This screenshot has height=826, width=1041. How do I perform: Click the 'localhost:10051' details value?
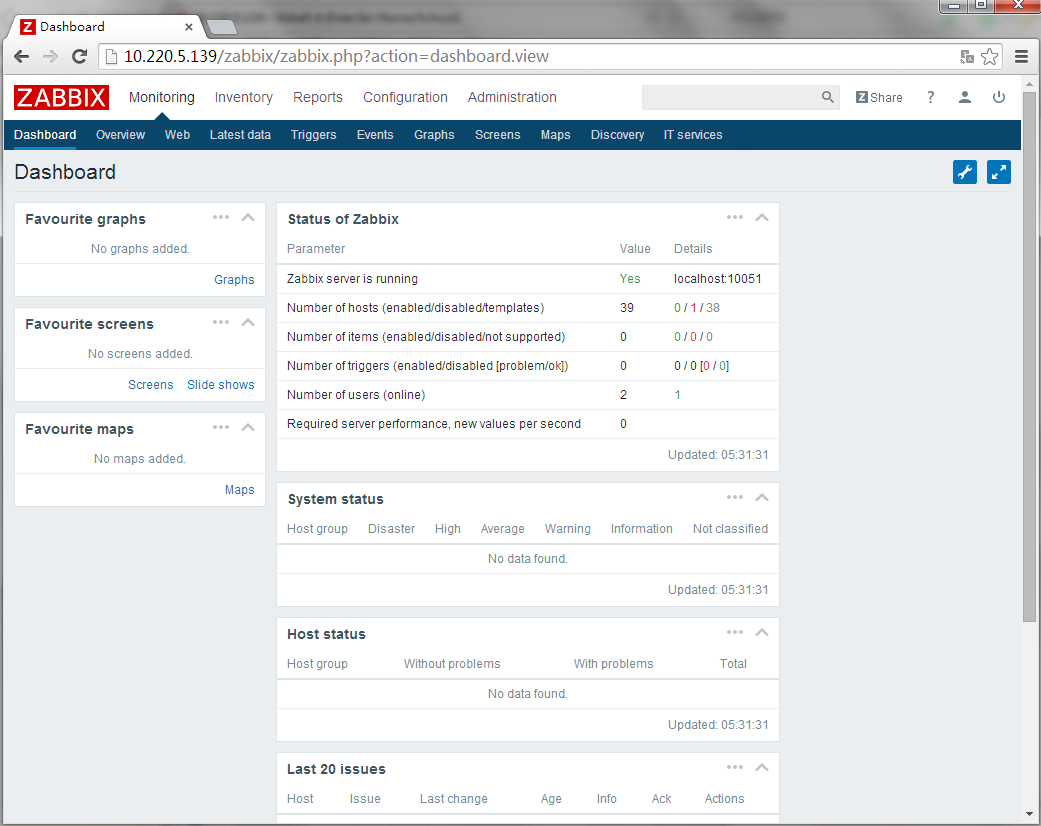tap(718, 279)
